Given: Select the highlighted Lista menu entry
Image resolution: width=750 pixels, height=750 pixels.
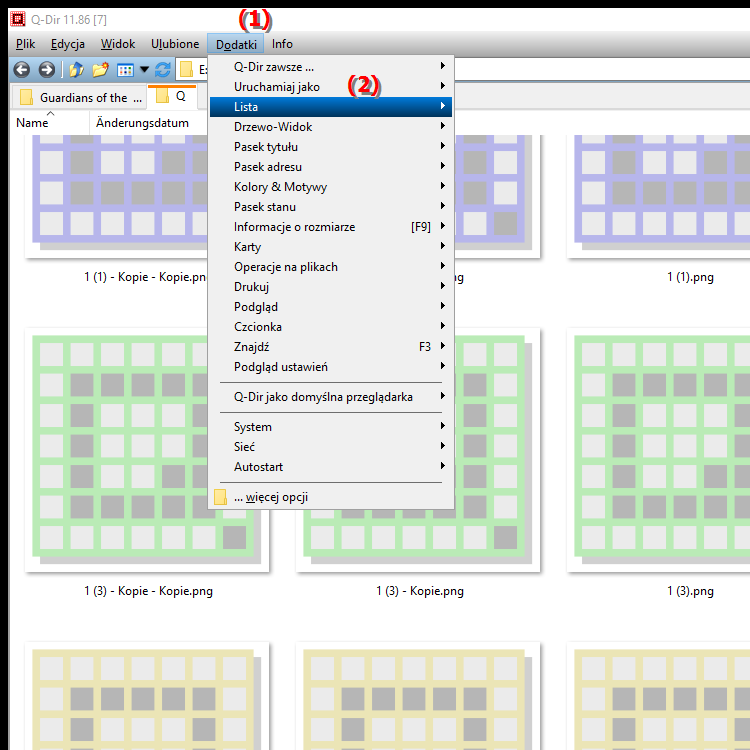Looking at the screenshot, I should click(331, 107).
